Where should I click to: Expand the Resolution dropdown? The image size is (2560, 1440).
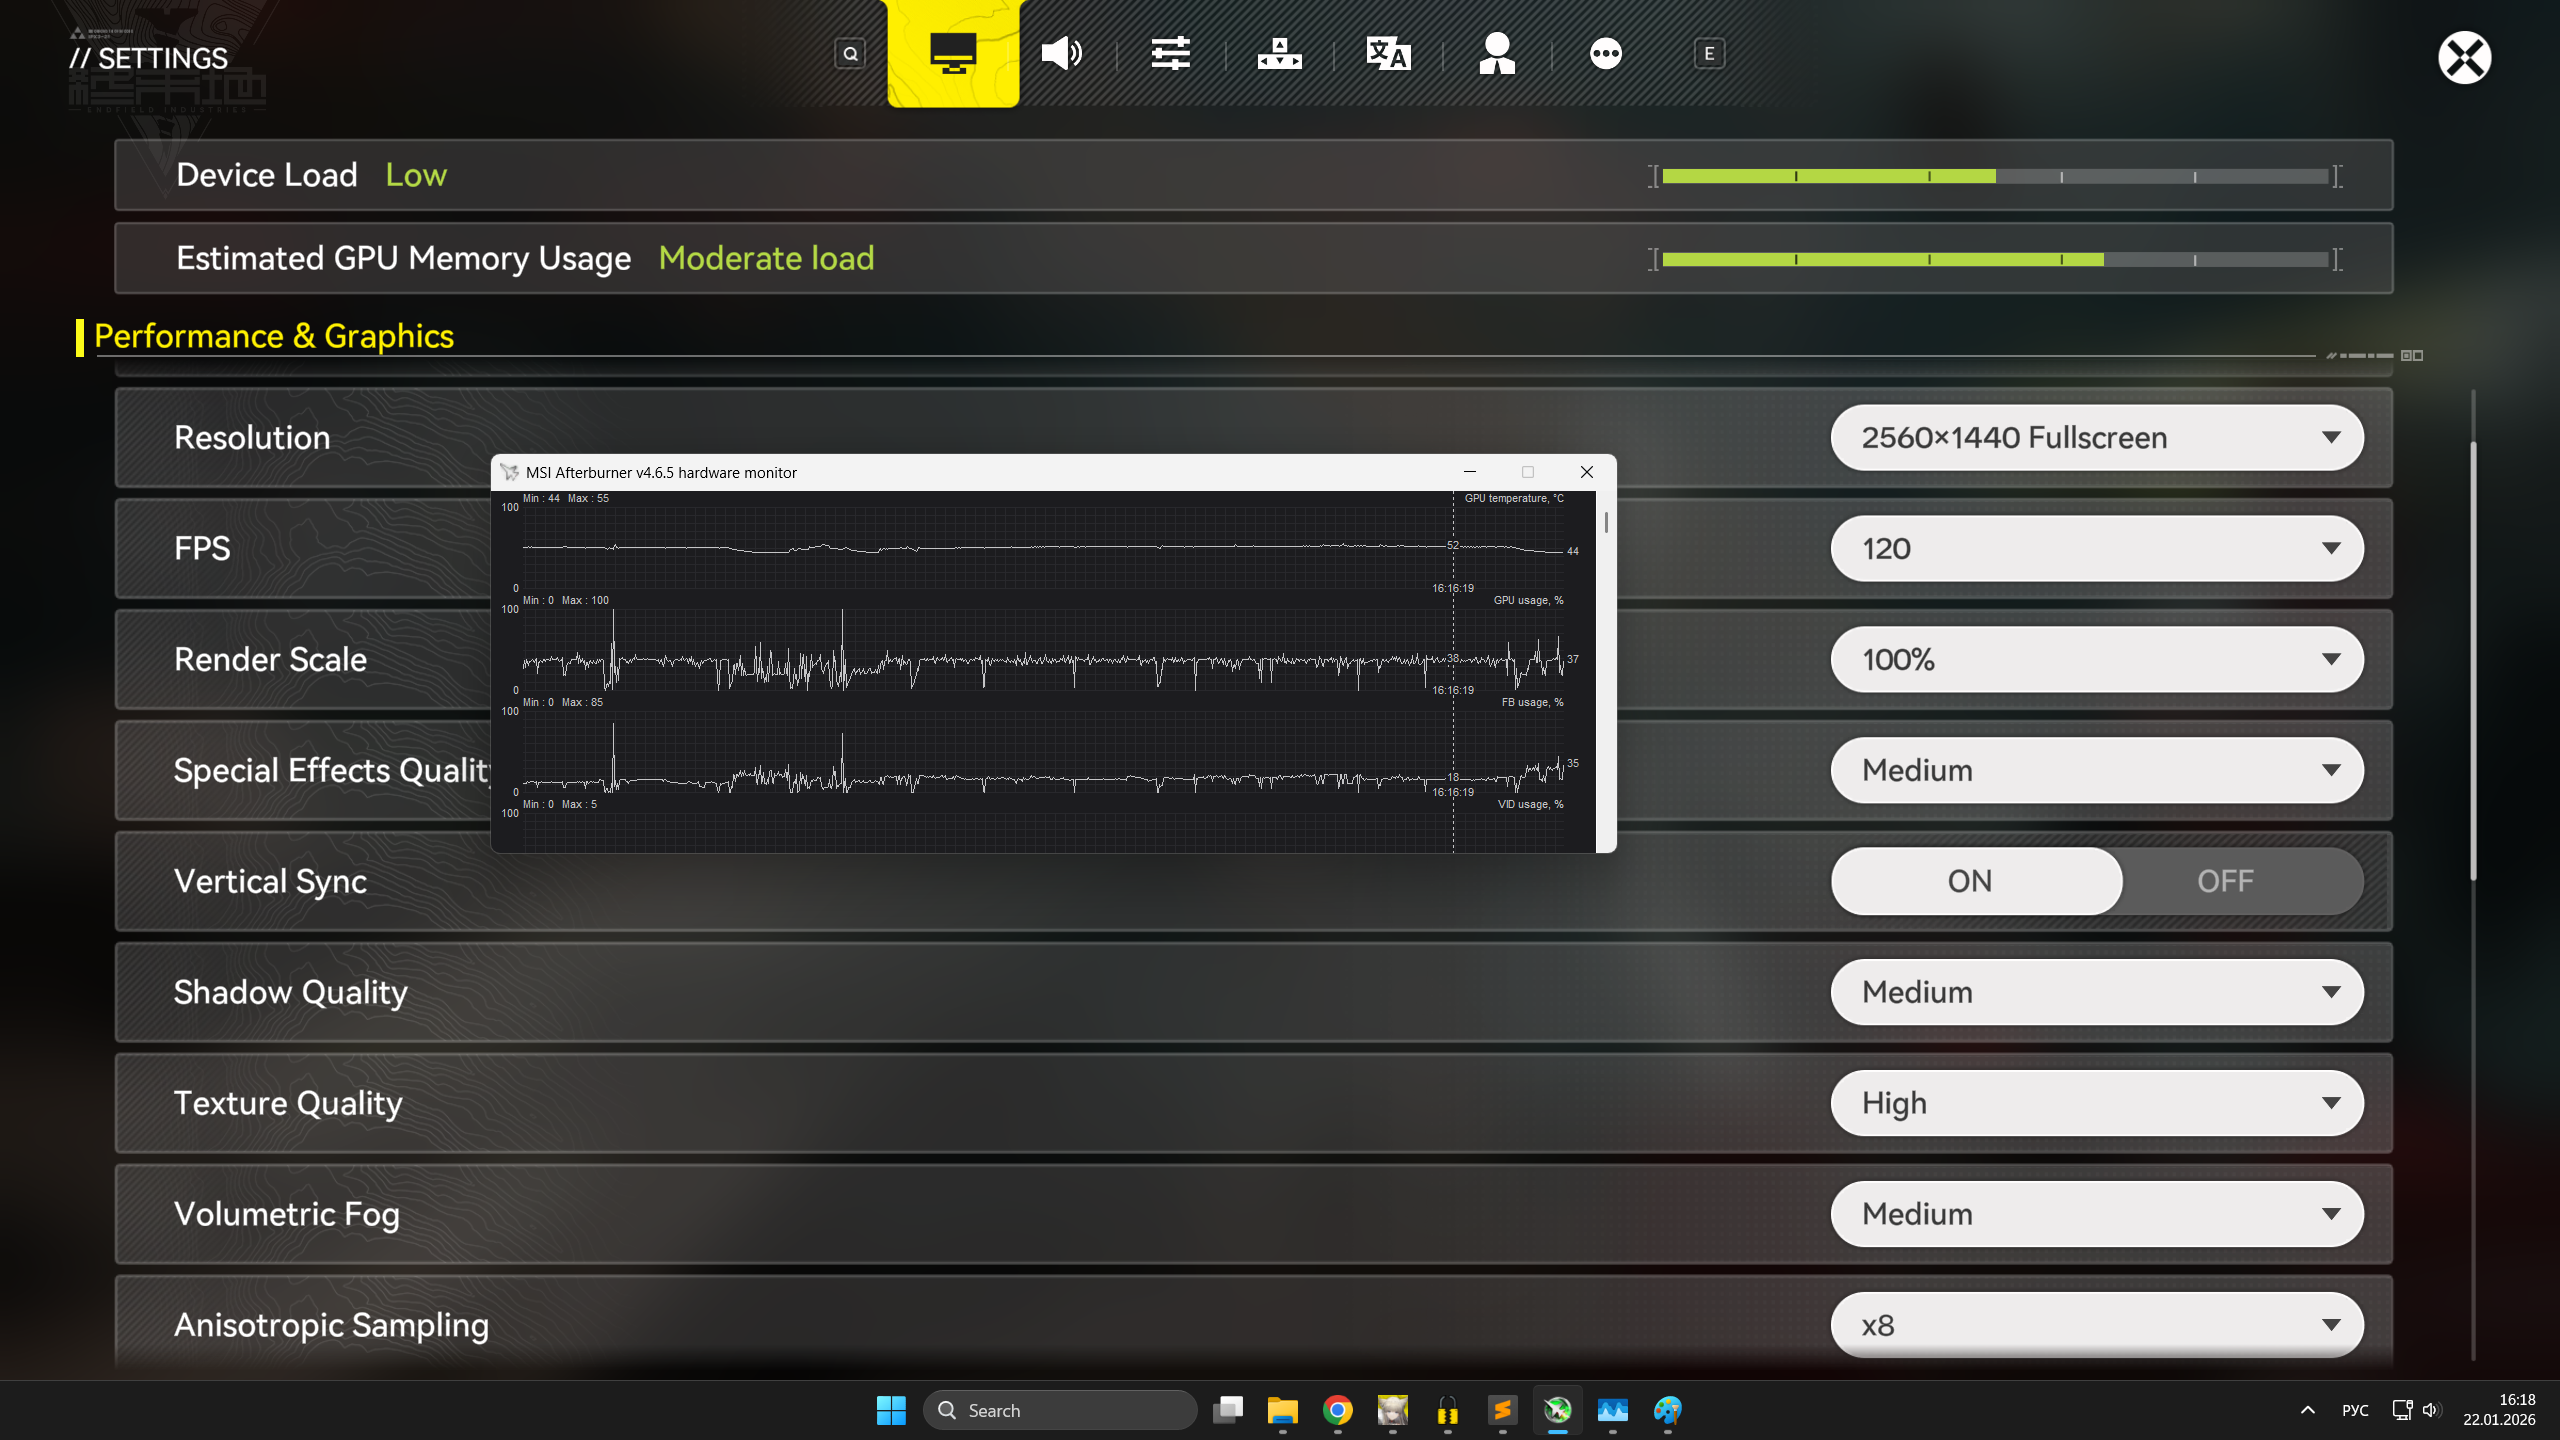pyautogui.click(x=2097, y=438)
